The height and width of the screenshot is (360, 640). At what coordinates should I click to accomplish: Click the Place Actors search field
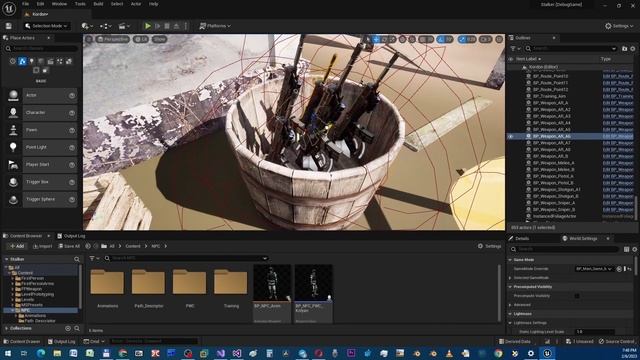41,49
